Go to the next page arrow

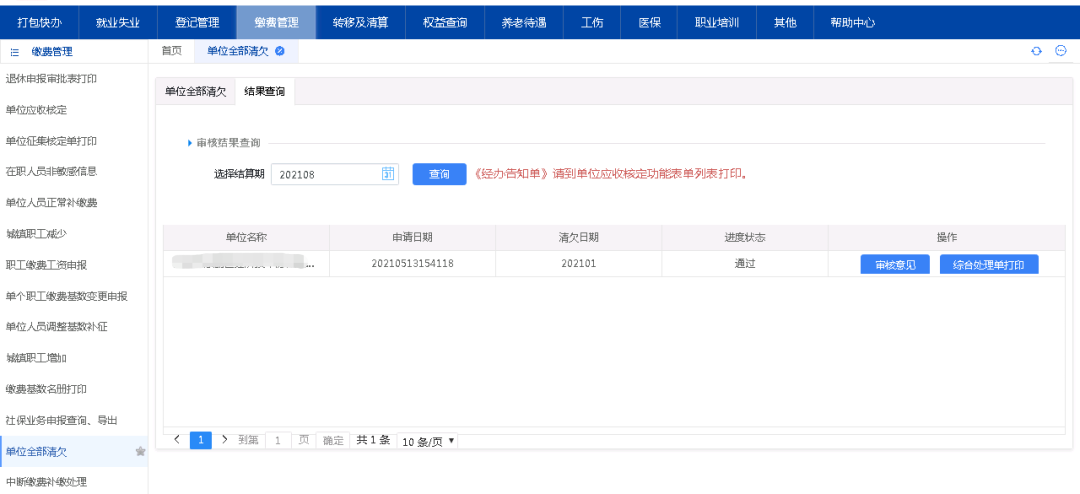click(225, 439)
